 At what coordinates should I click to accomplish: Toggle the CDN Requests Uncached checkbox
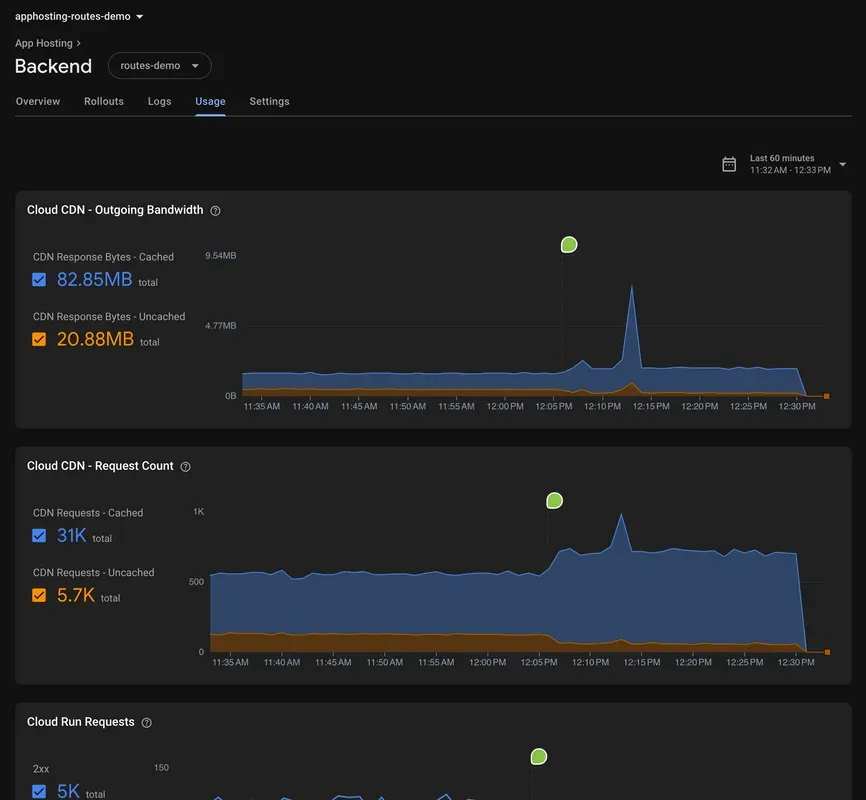point(39,595)
